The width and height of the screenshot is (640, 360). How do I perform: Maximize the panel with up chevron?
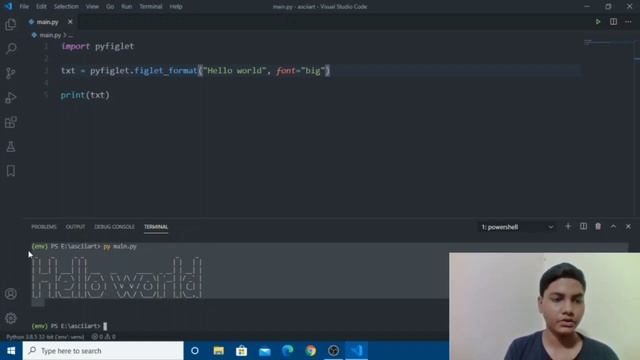[613, 227]
